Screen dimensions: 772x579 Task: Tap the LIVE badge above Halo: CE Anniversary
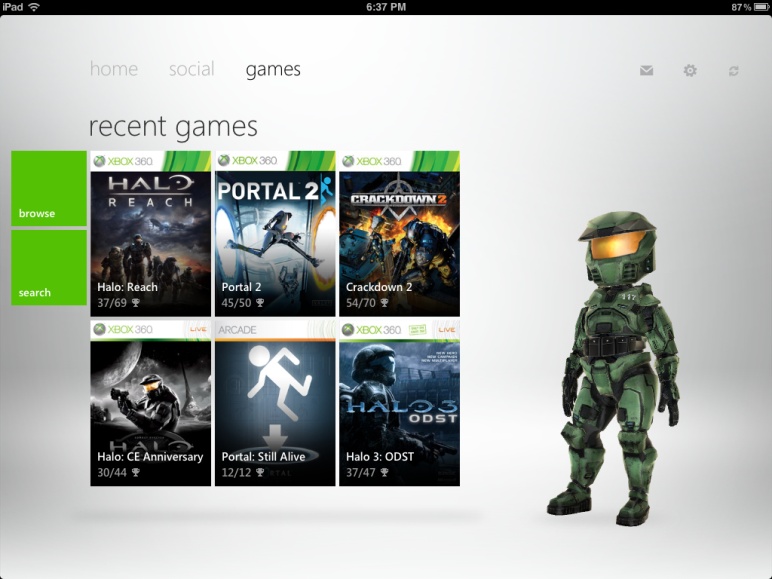[198, 329]
